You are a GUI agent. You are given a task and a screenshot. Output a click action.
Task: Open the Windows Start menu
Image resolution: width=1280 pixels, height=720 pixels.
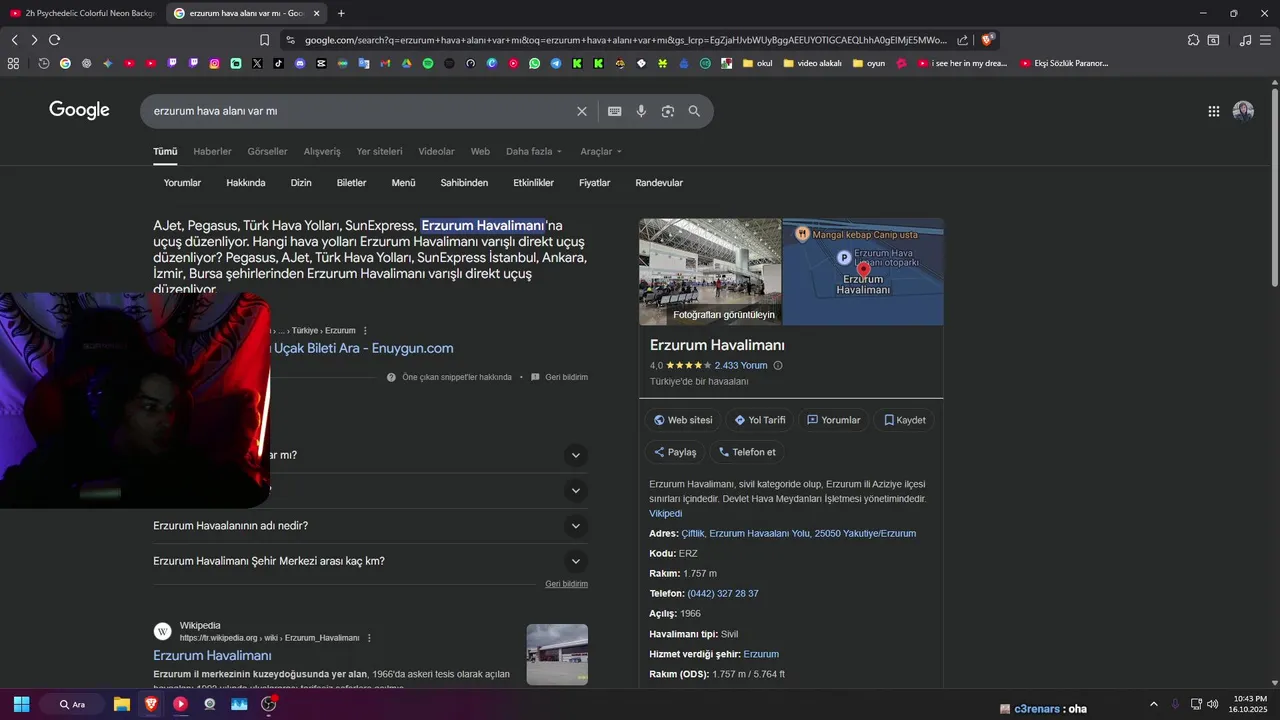point(21,704)
